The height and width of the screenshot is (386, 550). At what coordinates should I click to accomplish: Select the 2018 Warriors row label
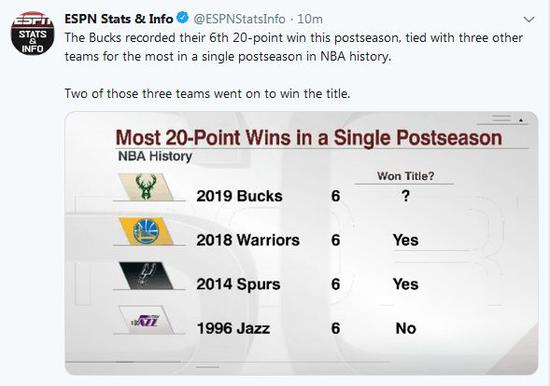(x=248, y=240)
